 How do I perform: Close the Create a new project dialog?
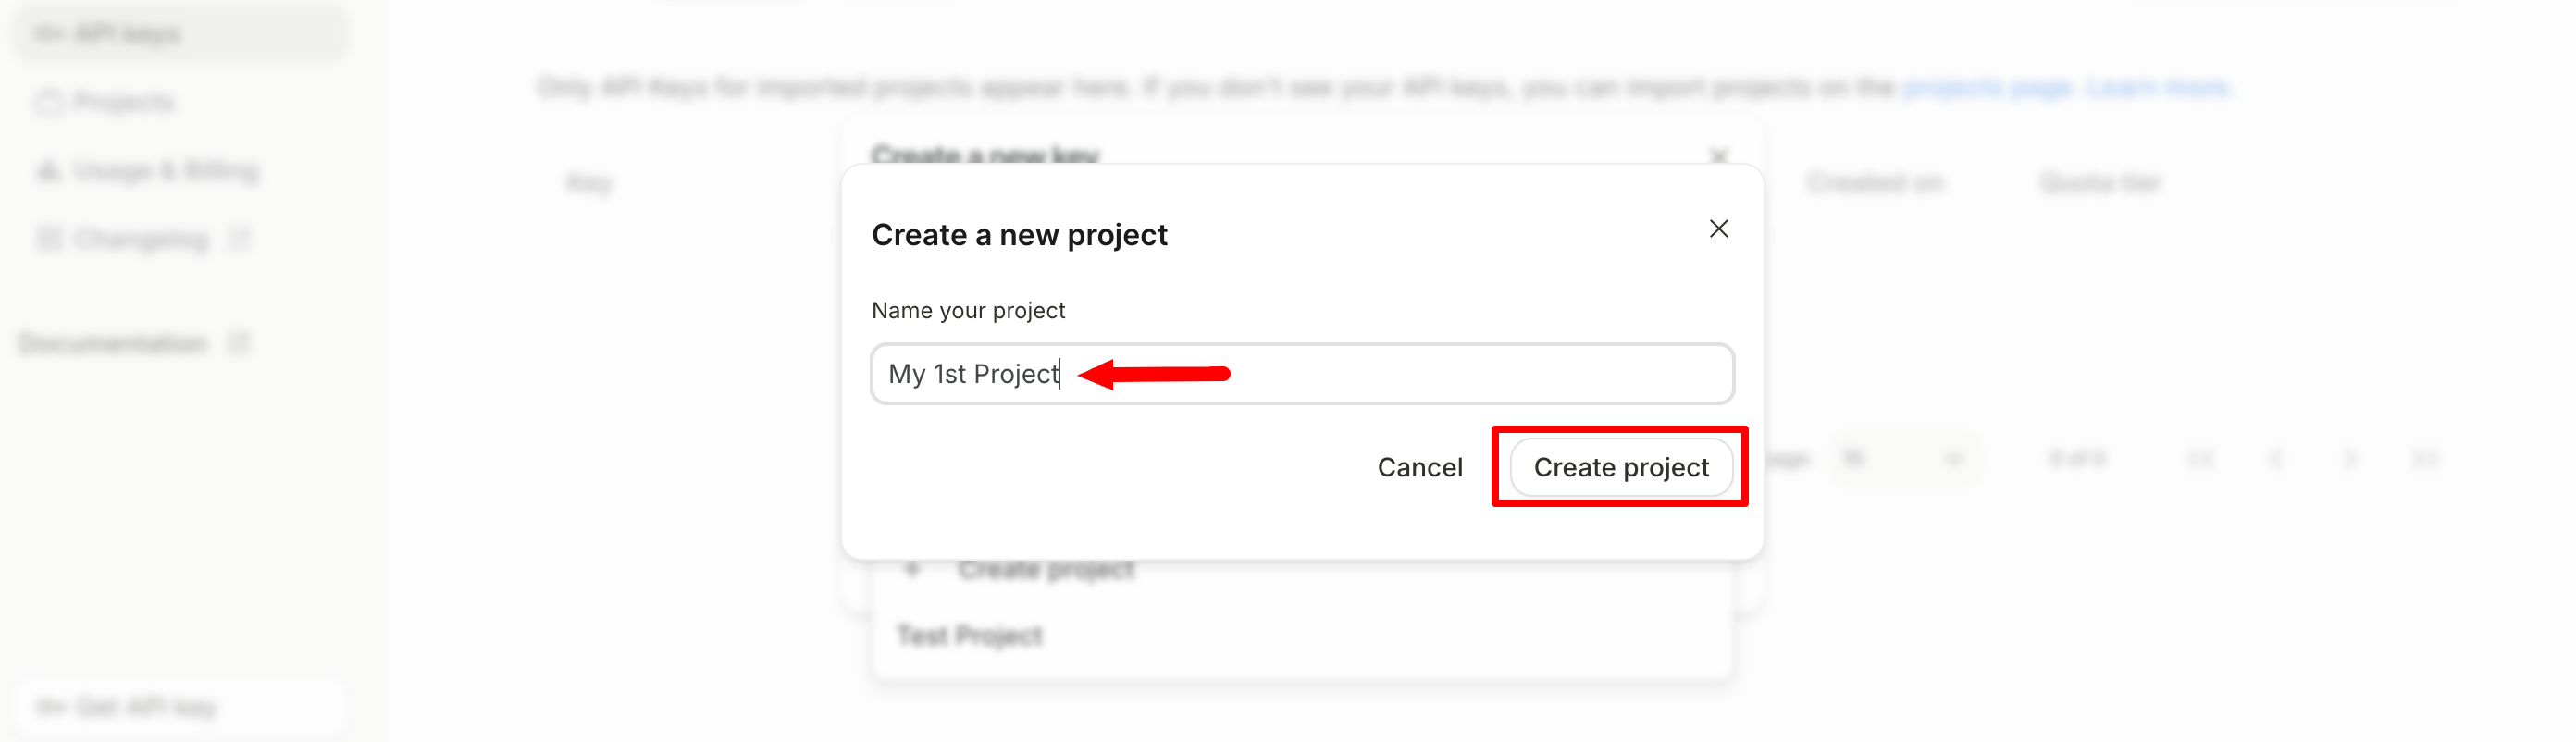pyautogui.click(x=1718, y=229)
